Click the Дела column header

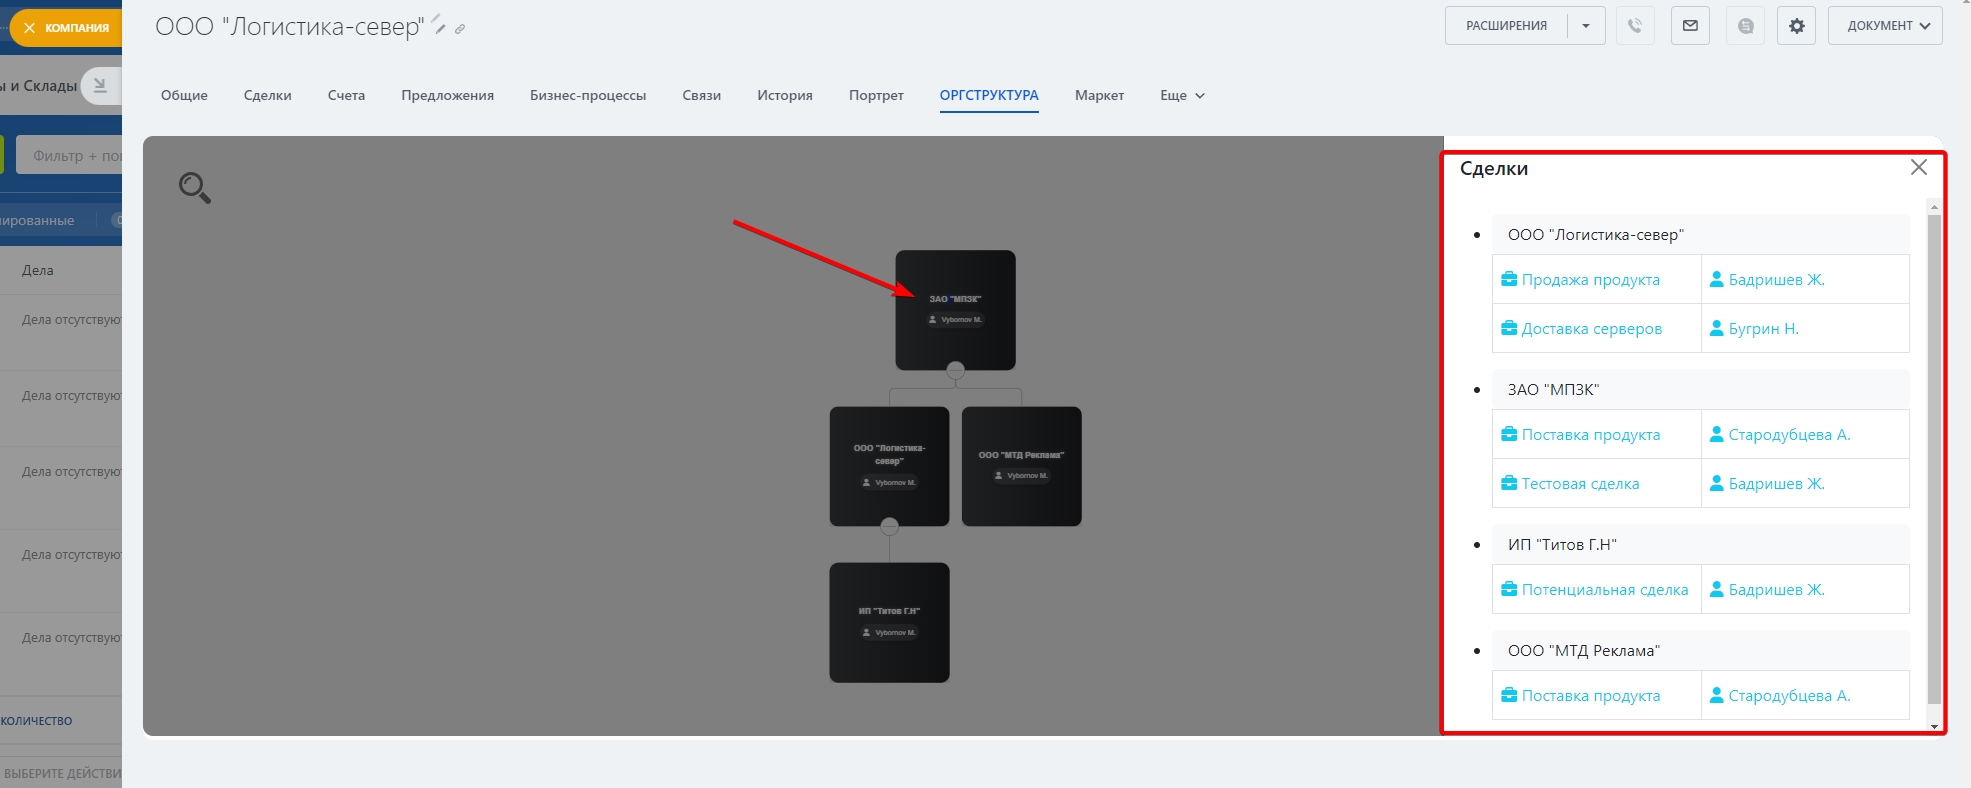[x=38, y=270]
